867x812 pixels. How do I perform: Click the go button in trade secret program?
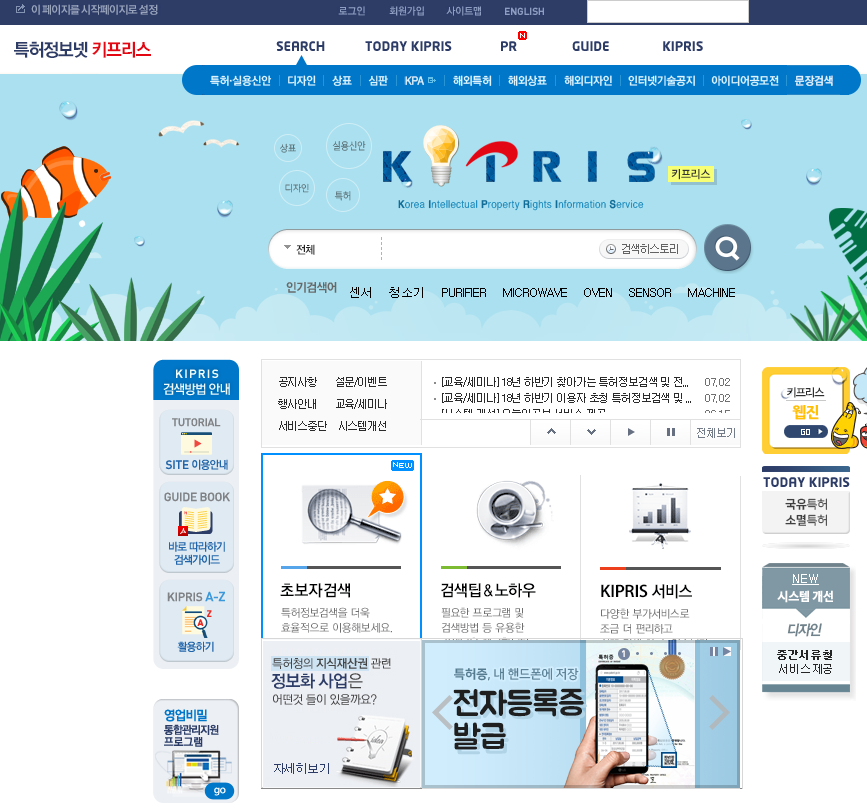tap(220, 790)
